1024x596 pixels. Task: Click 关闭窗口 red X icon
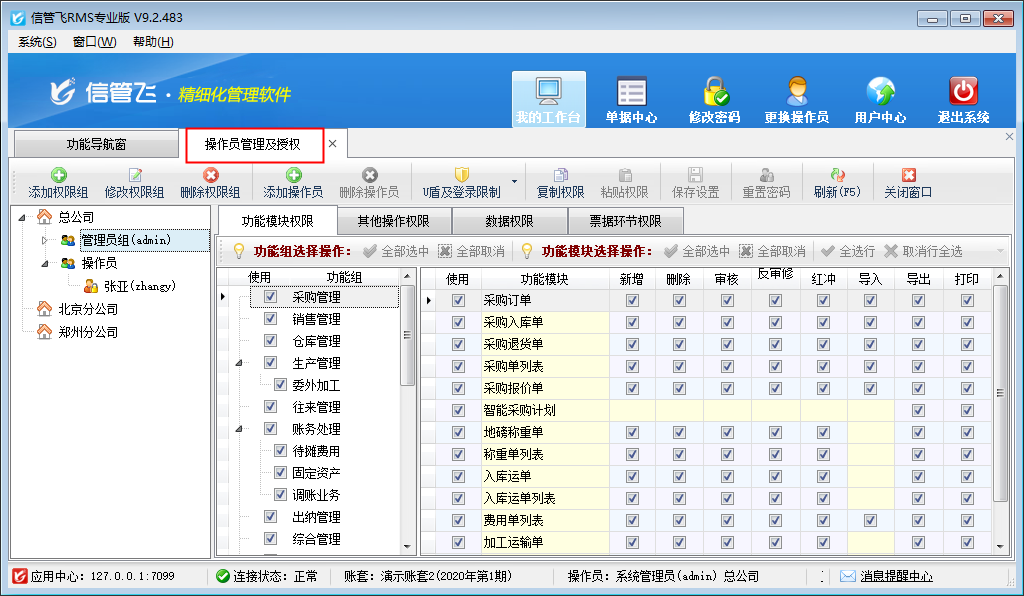coord(908,175)
